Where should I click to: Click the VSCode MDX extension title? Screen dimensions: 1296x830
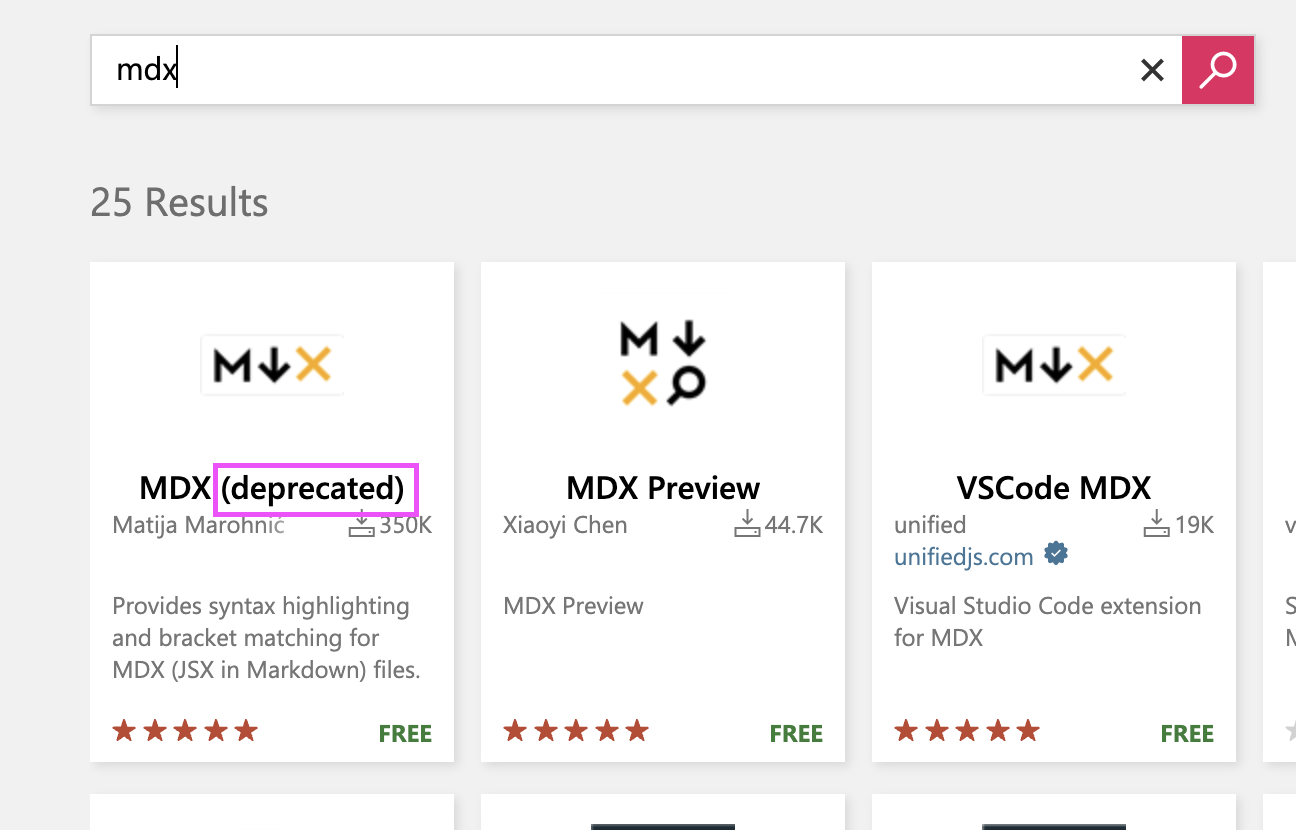click(x=1053, y=488)
